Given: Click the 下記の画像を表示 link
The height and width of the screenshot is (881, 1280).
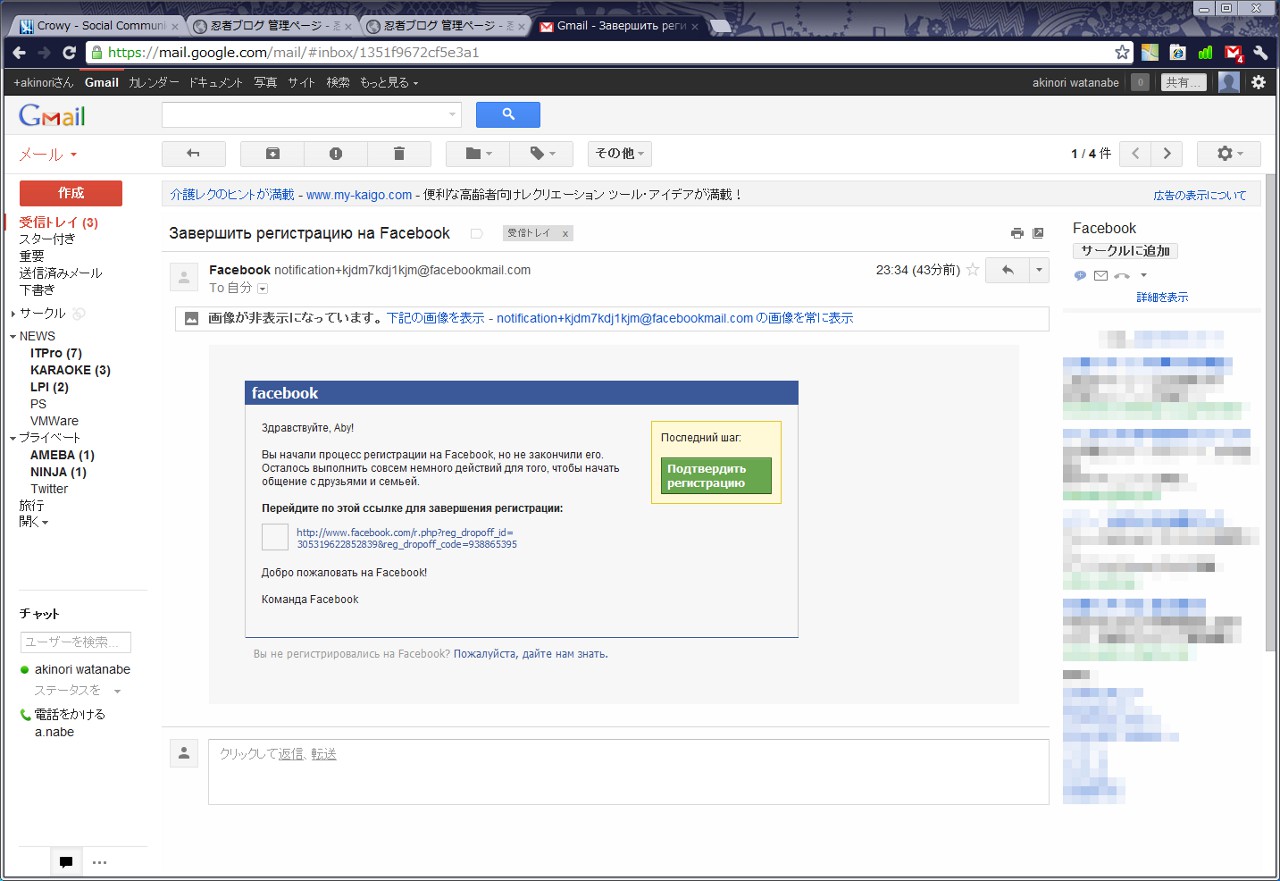Looking at the screenshot, I should click(436, 319).
